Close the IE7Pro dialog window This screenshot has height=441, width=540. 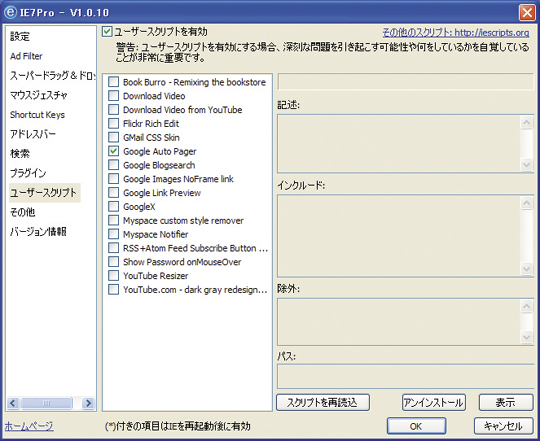pyautogui.click(x=527, y=13)
